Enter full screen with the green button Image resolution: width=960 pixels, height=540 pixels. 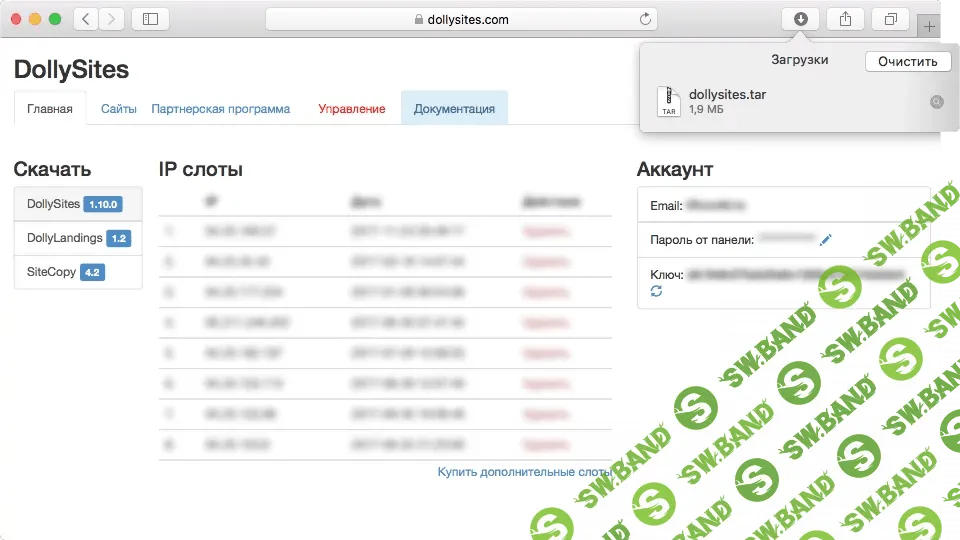55,19
